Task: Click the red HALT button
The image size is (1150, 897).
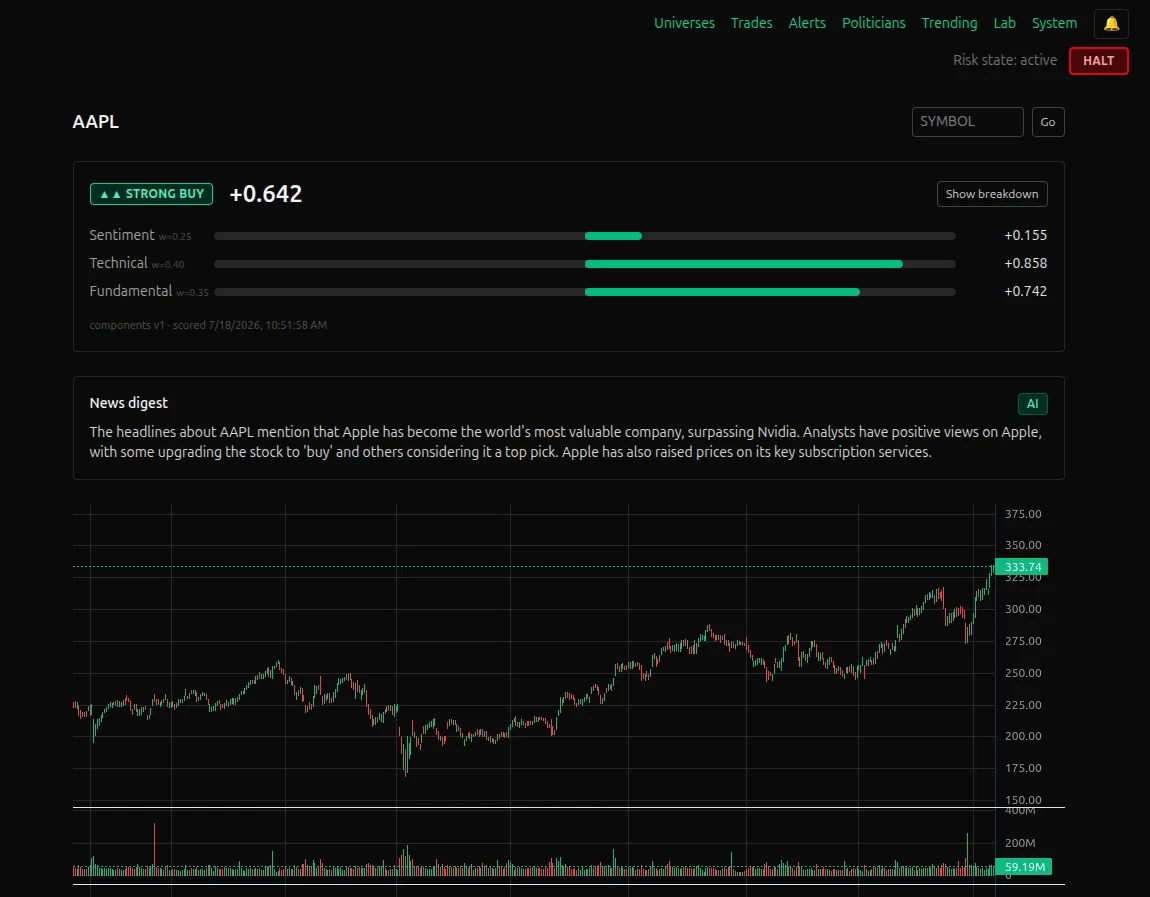Action: (x=1098, y=61)
